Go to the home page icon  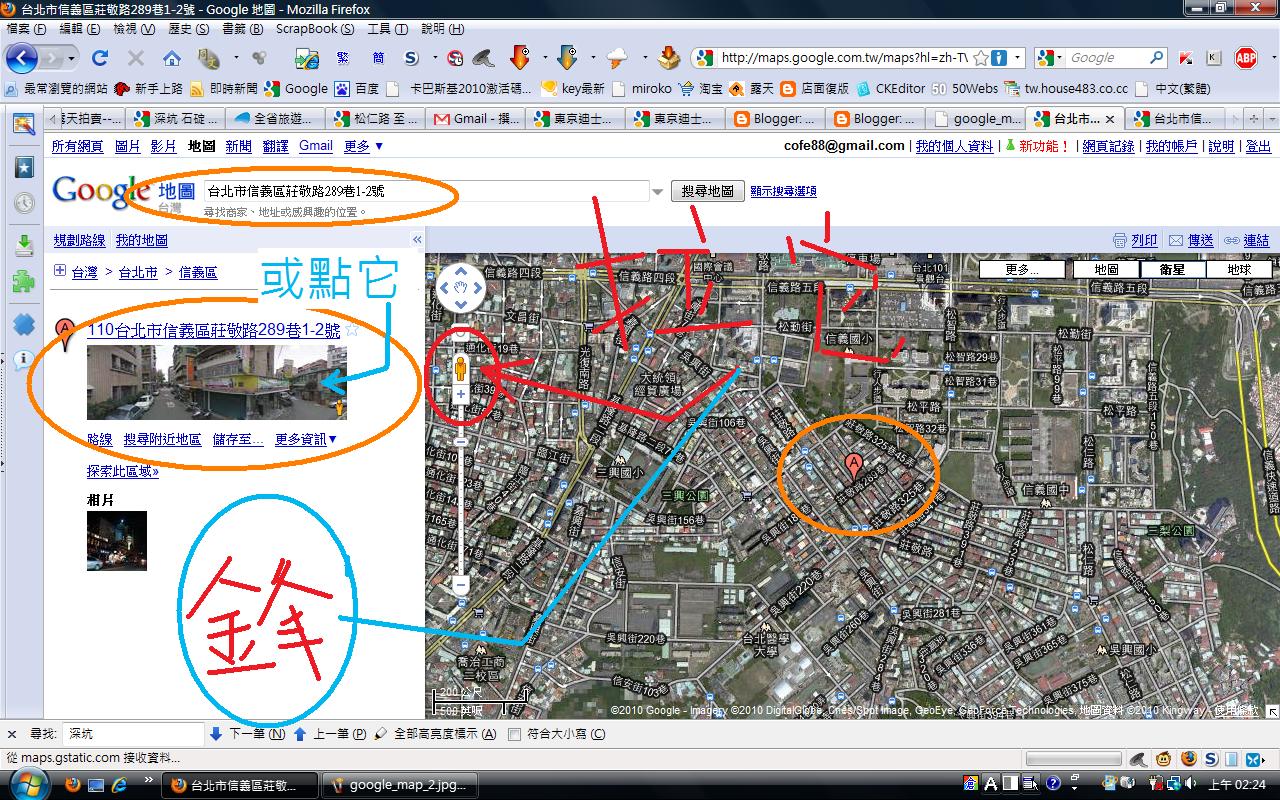pyautogui.click(x=172, y=58)
